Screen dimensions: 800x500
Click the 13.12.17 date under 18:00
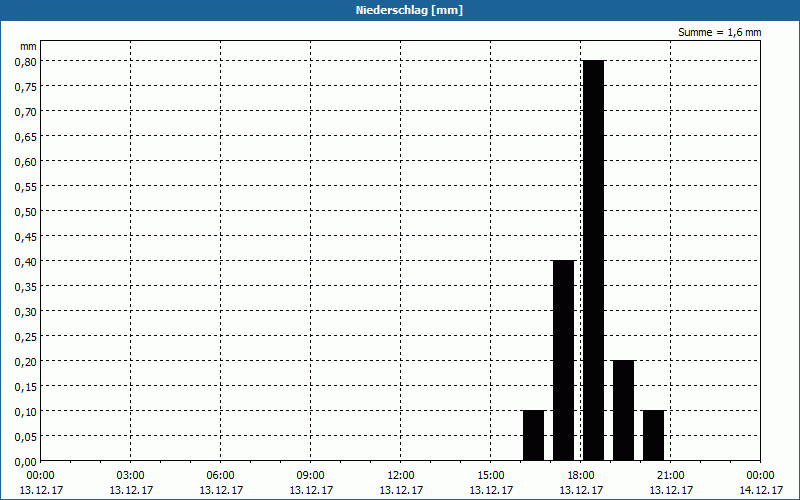(x=581, y=490)
